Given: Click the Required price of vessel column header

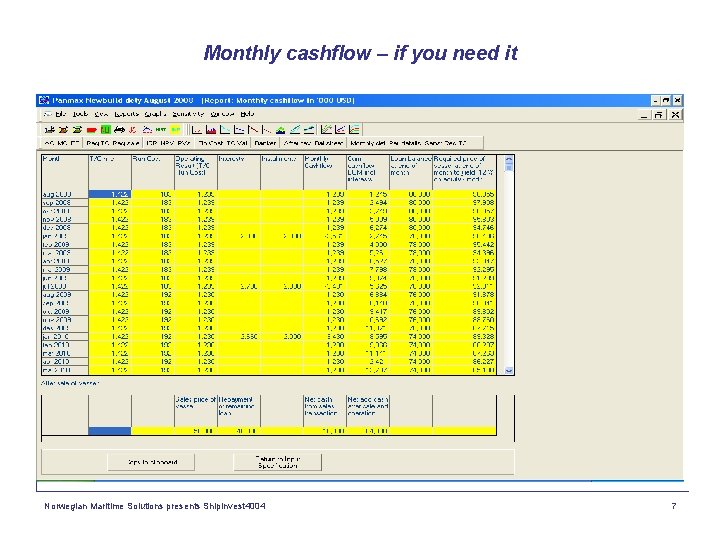Looking at the screenshot, I should coord(464,172).
